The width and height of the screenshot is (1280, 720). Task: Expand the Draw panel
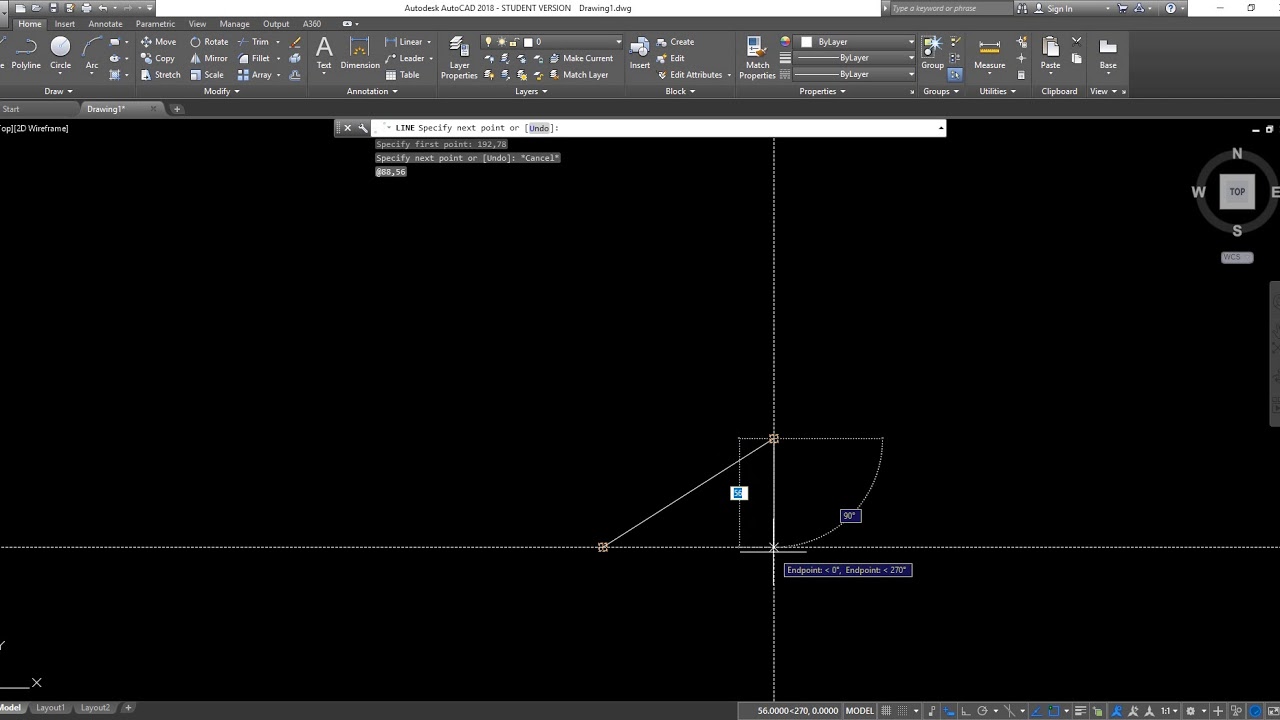(x=59, y=91)
